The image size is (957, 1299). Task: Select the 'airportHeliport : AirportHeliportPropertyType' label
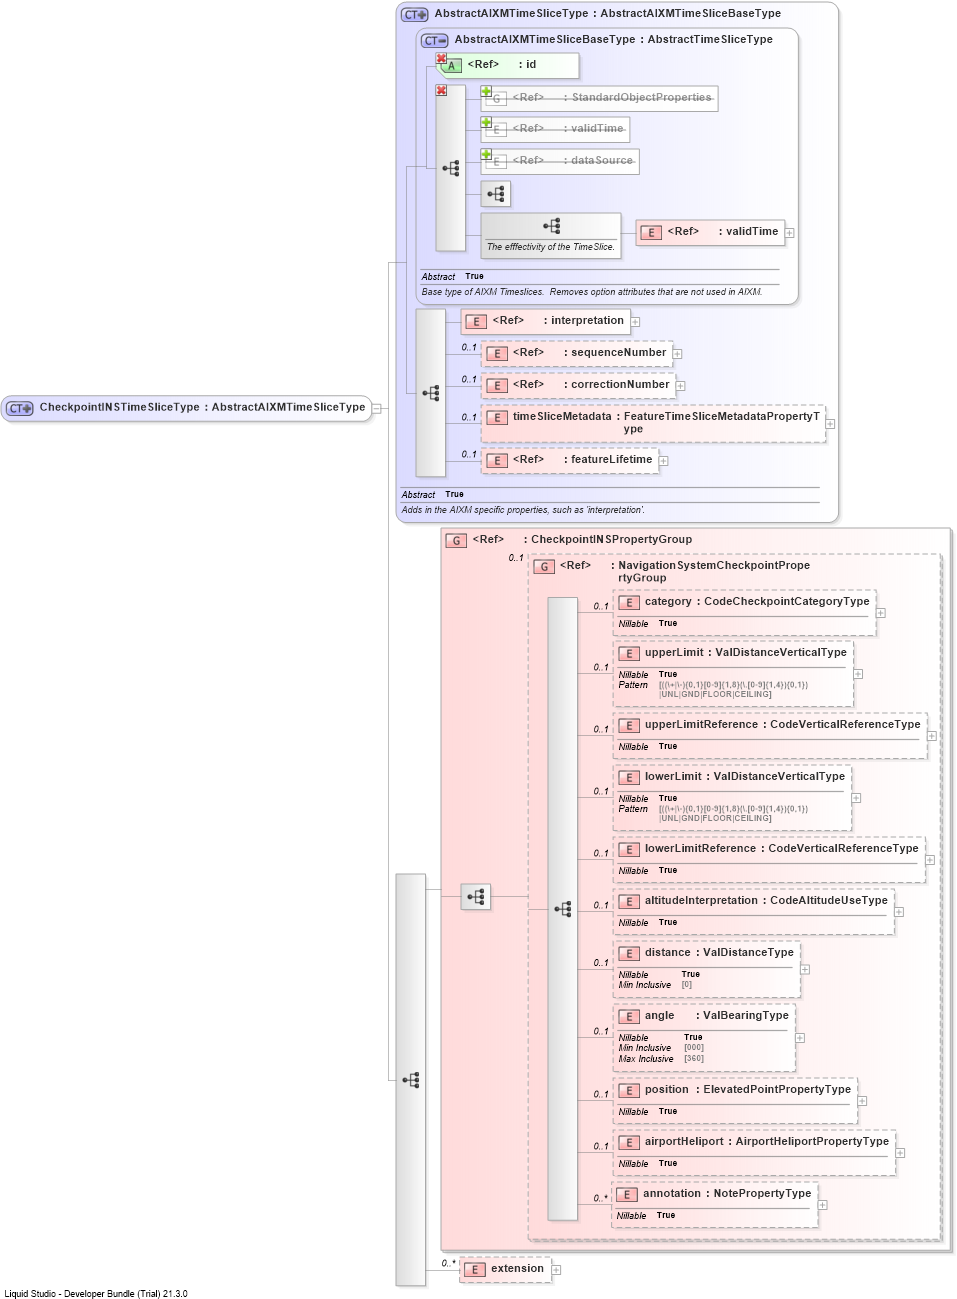(x=767, y=1142)
